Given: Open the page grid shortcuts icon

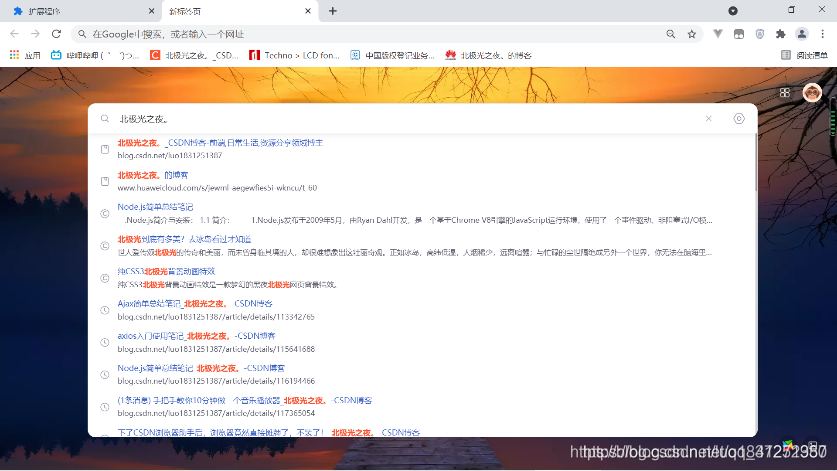Looking at the screenshot, I should [x=785, y=92].
